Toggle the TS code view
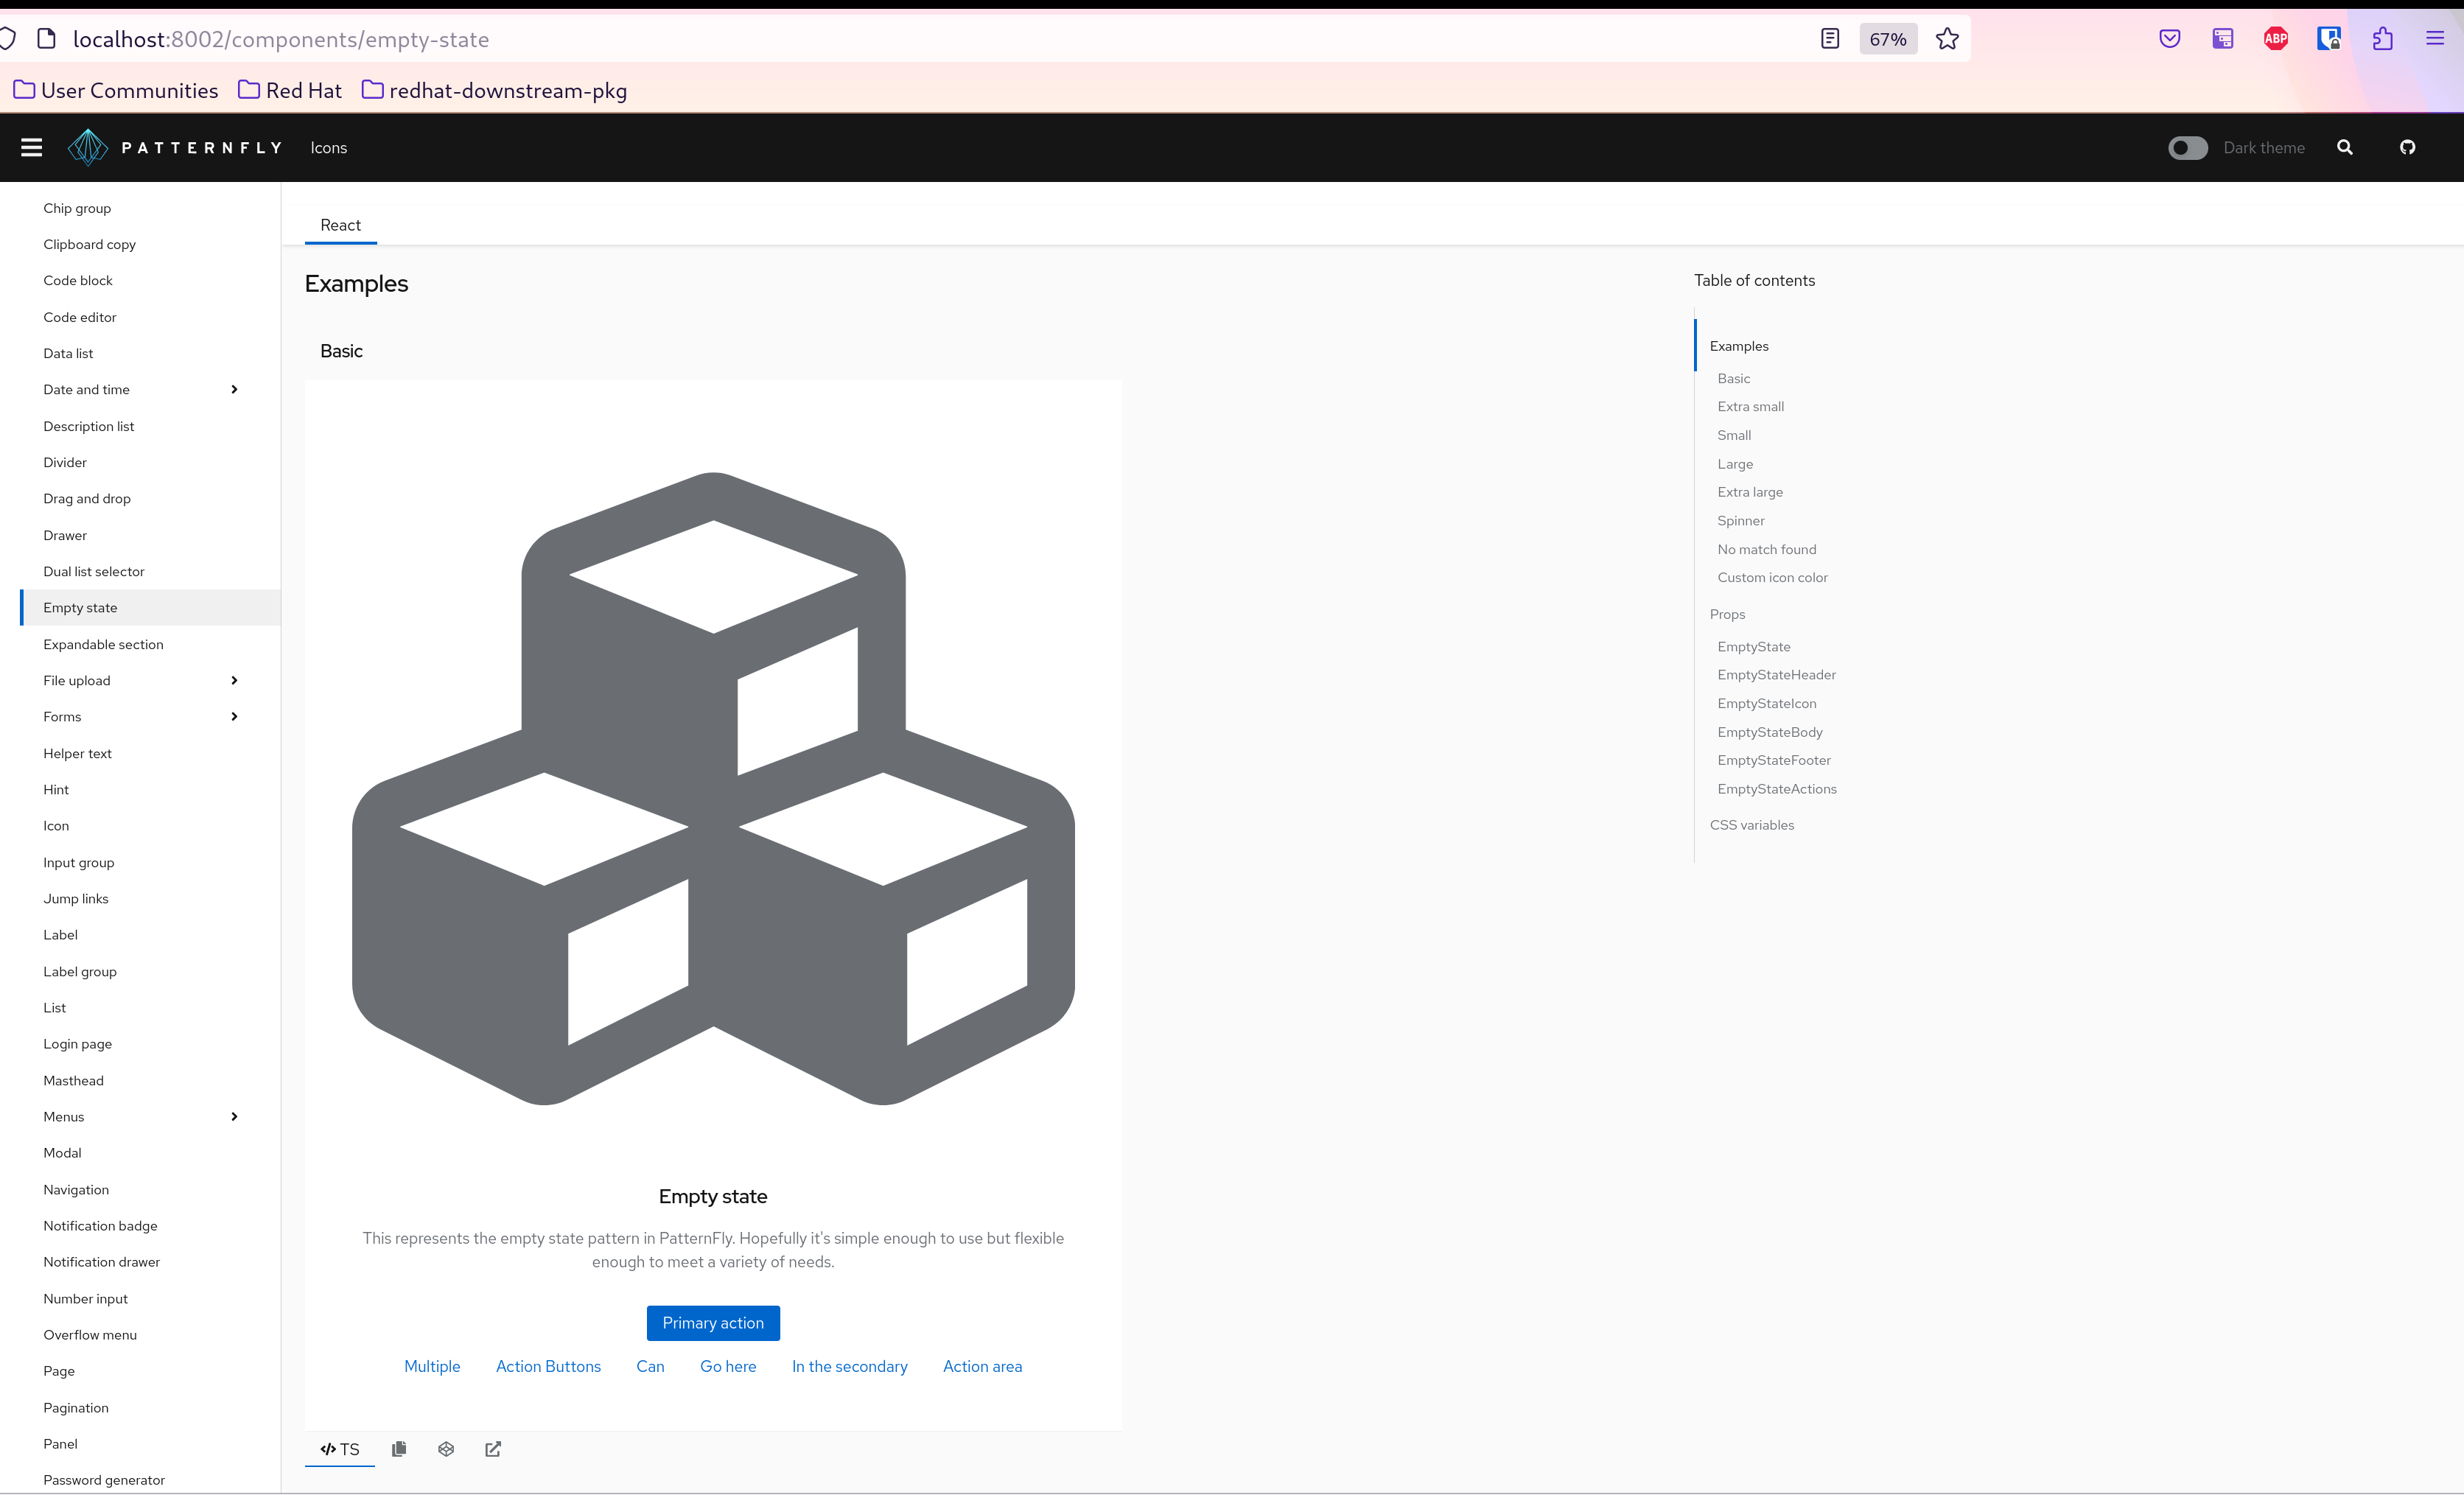 point(340,1449)
